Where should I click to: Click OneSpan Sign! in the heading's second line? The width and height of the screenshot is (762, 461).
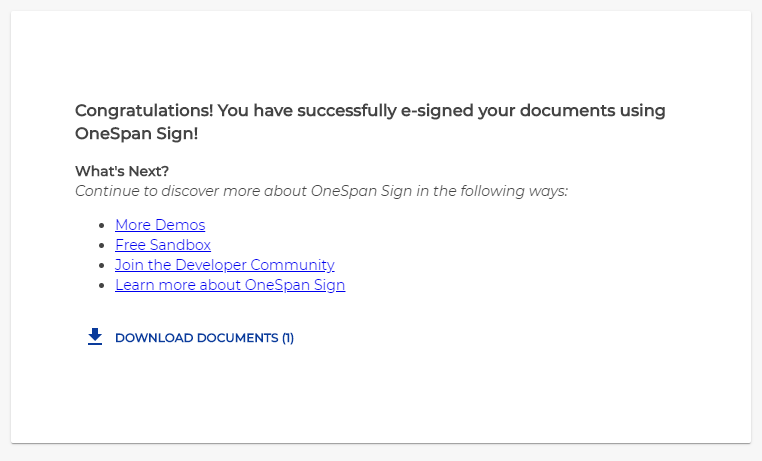pos(137,133)
